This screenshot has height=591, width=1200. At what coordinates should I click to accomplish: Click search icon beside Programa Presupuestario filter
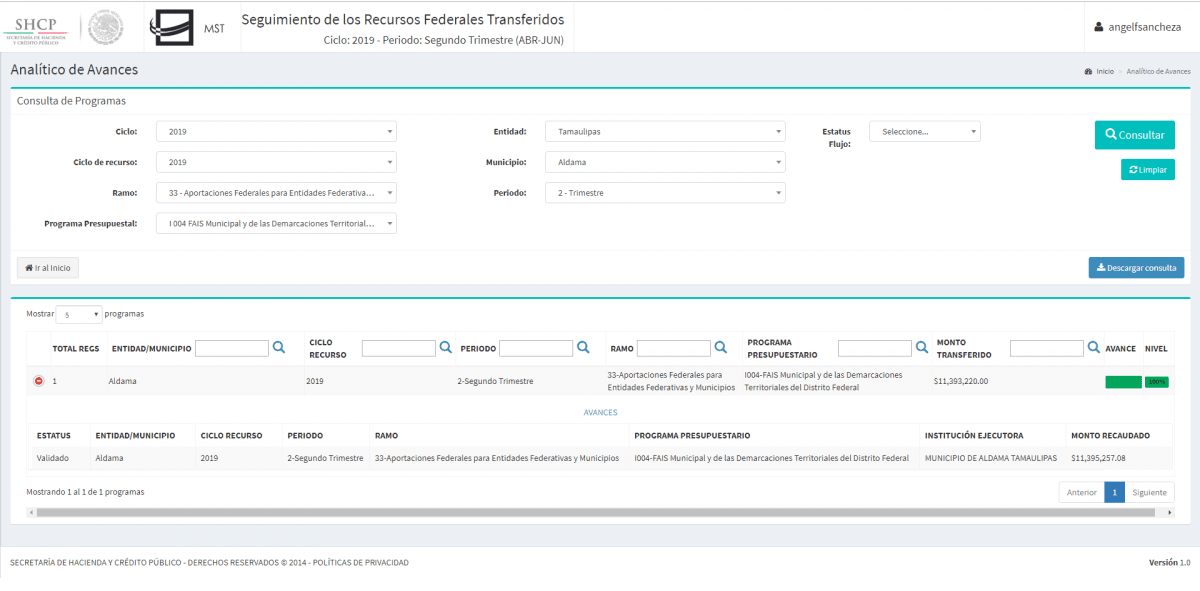pyautogui.click(x=921, y=347)
